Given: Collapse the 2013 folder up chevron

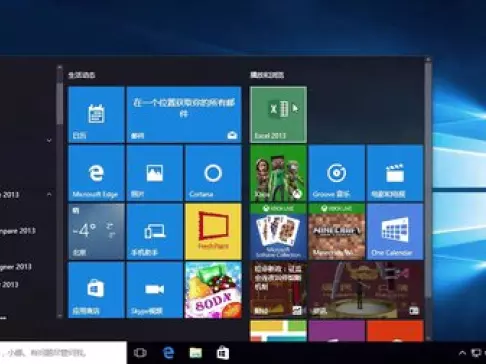Looking at the screenshot, I should (x=49, y=194).
